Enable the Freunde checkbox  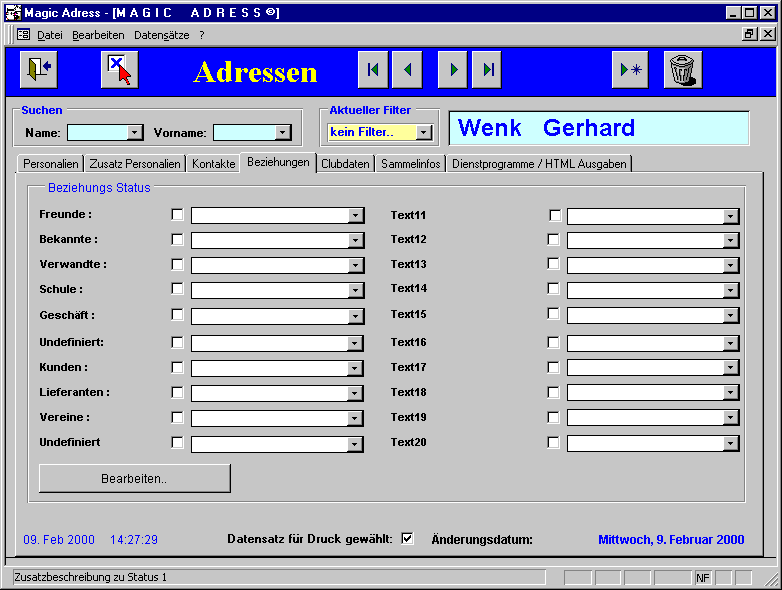177,214
